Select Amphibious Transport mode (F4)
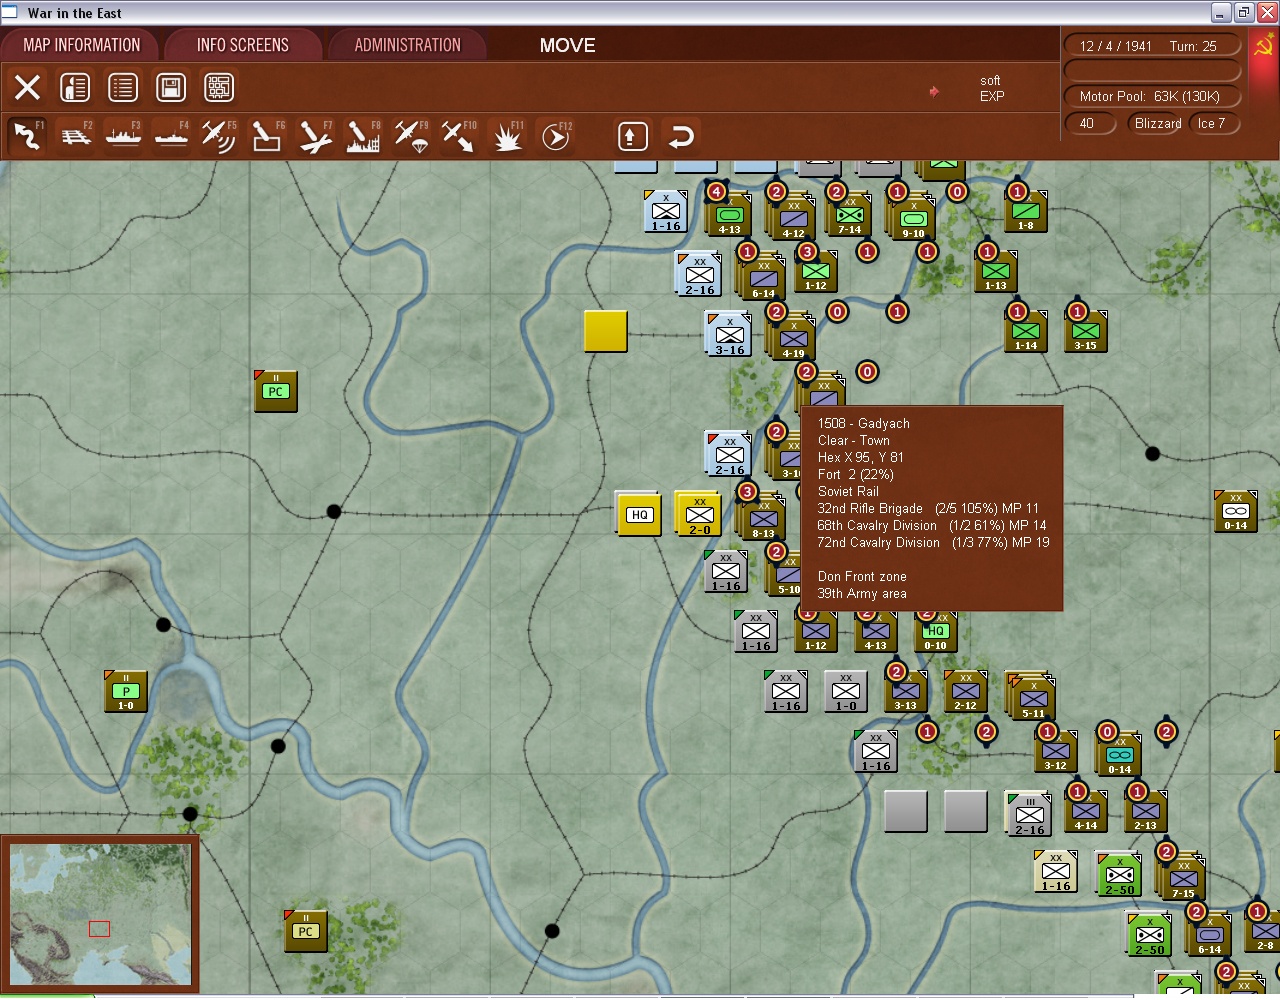Viewport: 1280px width, 1000px height. click(x=170, y=135)
